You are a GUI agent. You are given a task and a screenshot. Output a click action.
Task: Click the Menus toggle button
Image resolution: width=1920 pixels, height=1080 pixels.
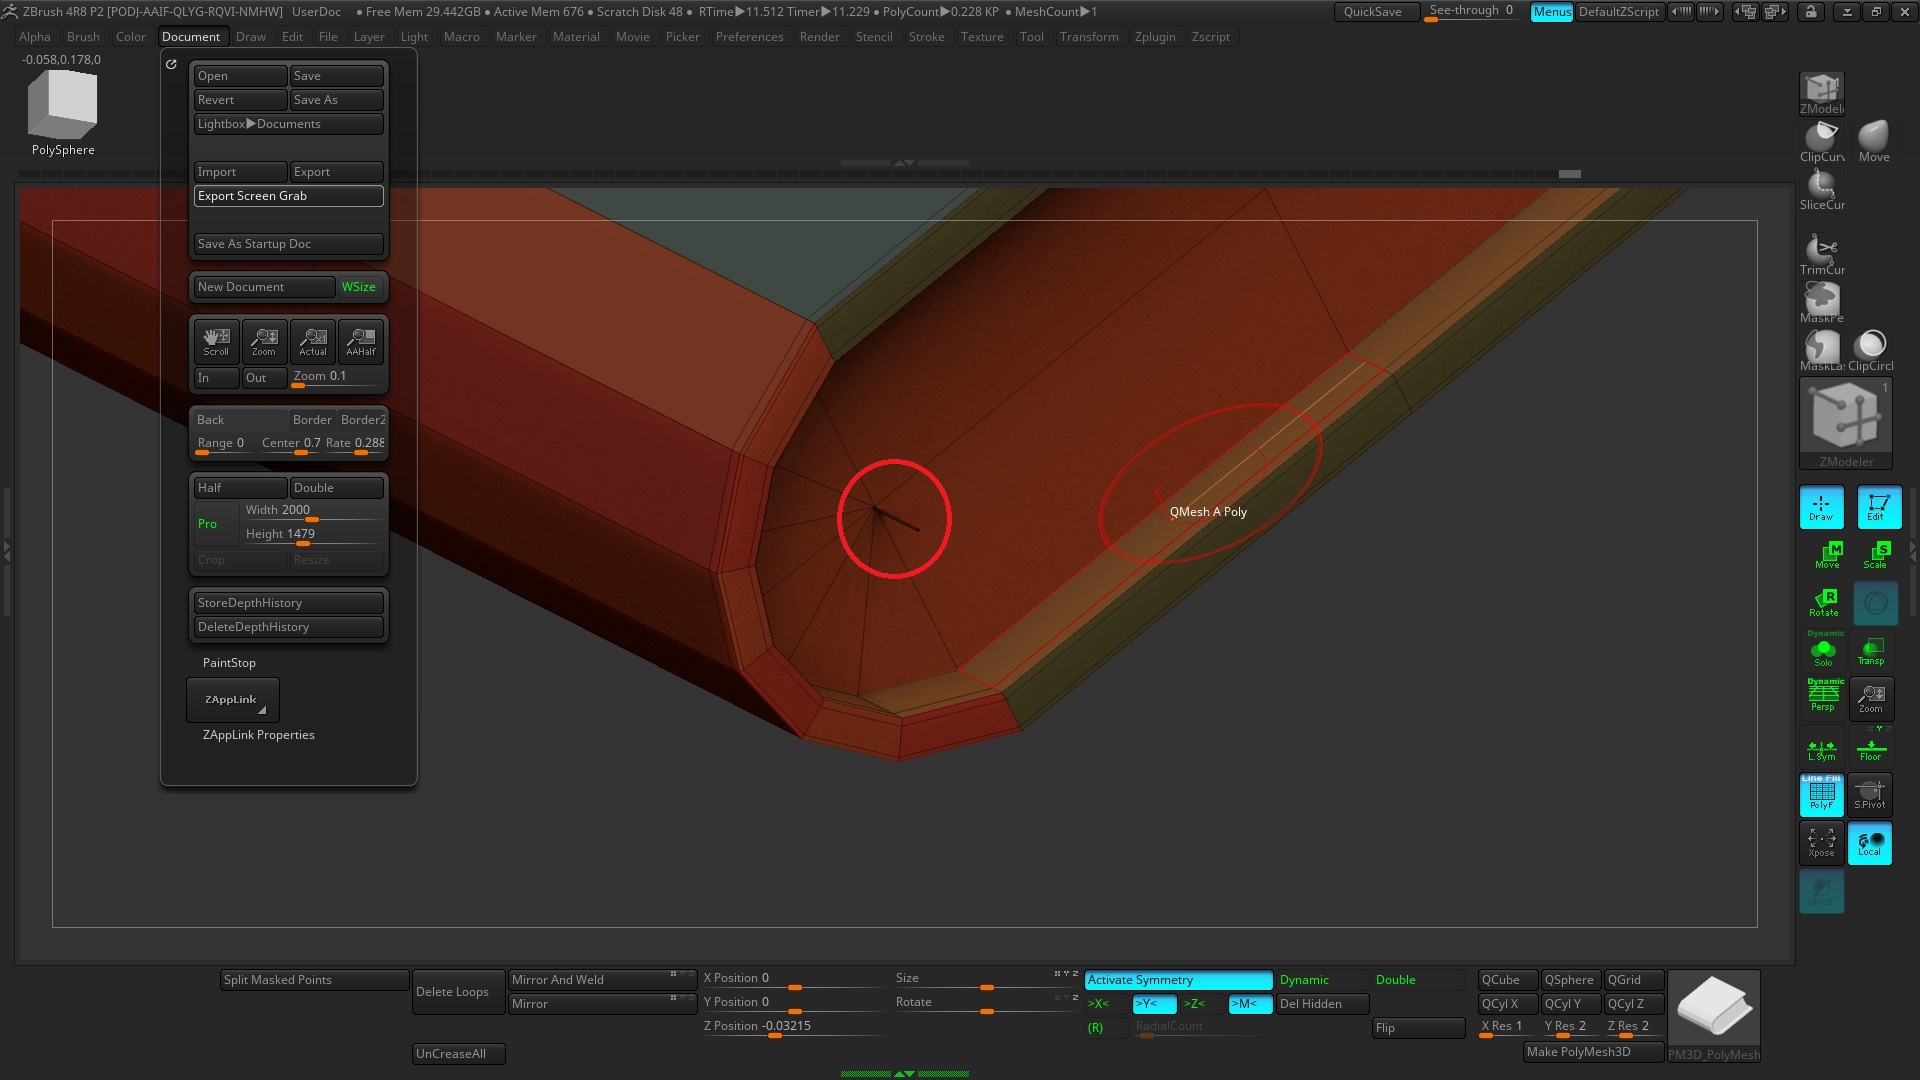1552,12
